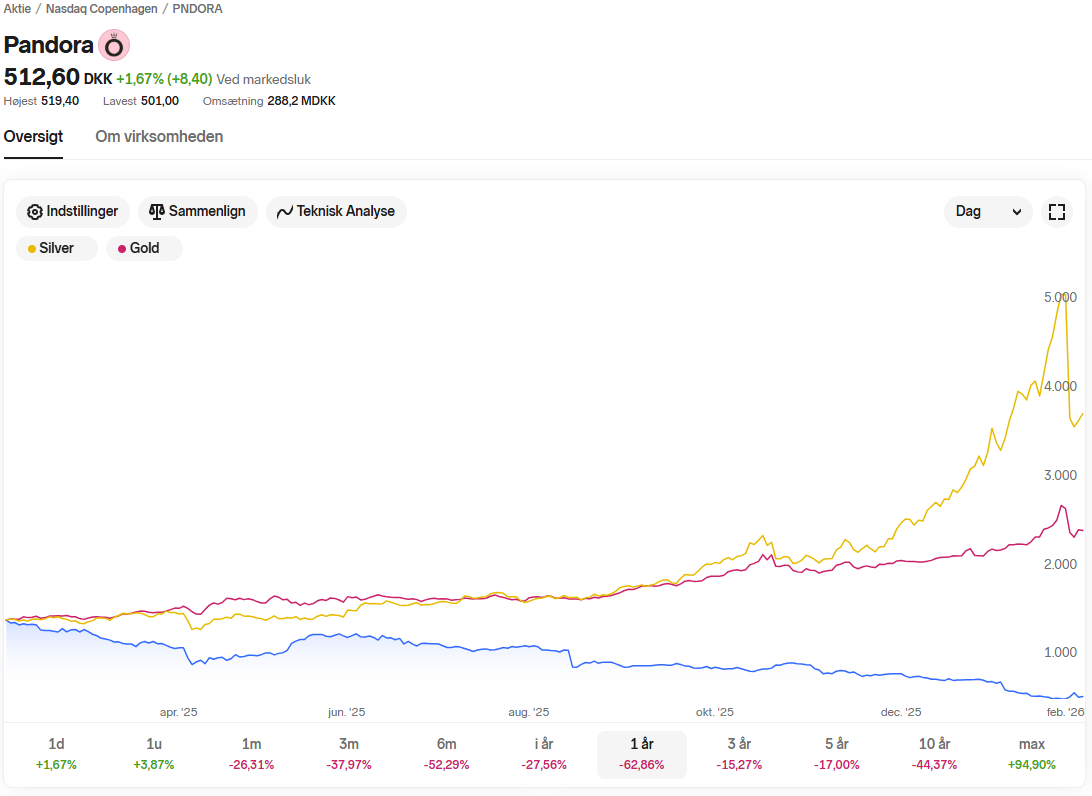
Task: Click the Pandora company name heading
Action: point(48,45)
